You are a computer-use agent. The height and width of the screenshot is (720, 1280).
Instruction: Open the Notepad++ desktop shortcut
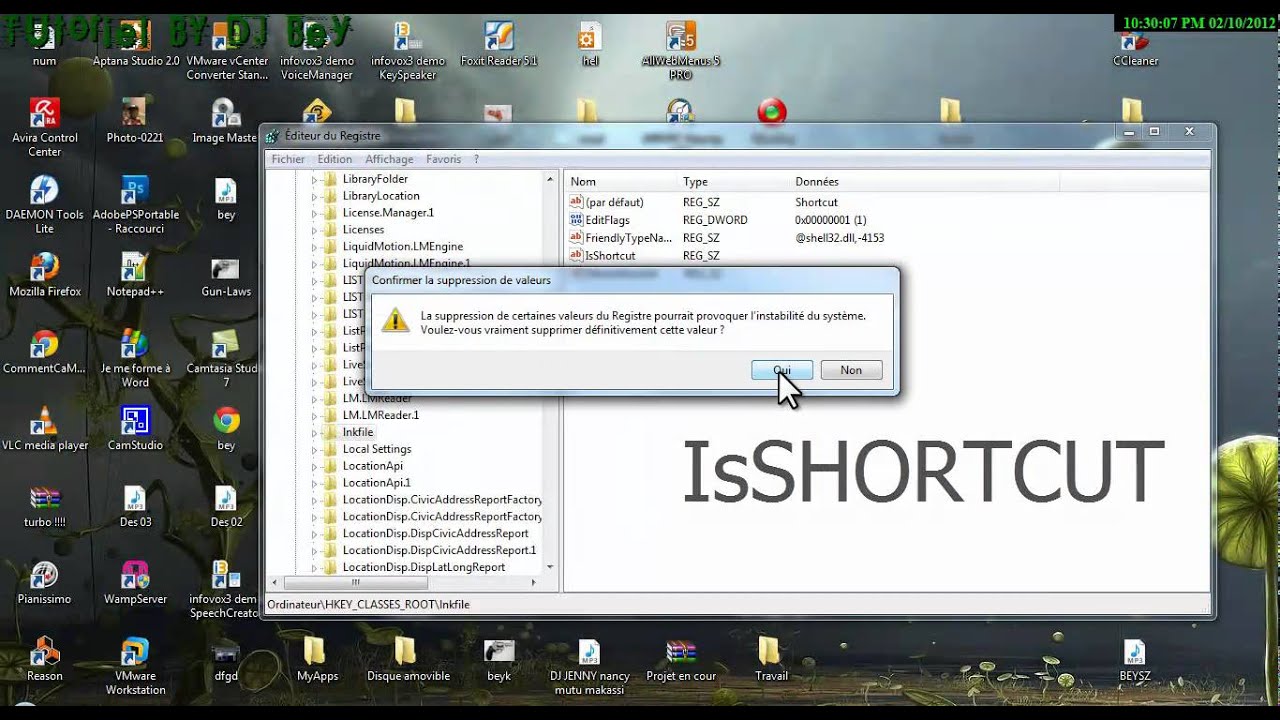[135, 269]
